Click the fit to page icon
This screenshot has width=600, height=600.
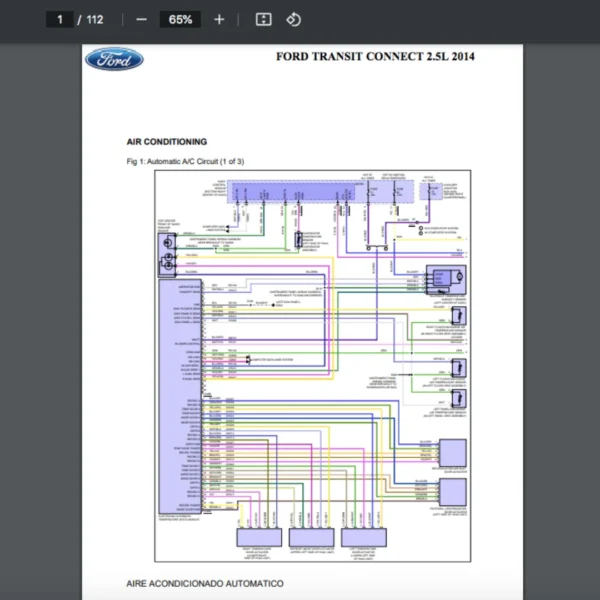(x=263, y=19)
